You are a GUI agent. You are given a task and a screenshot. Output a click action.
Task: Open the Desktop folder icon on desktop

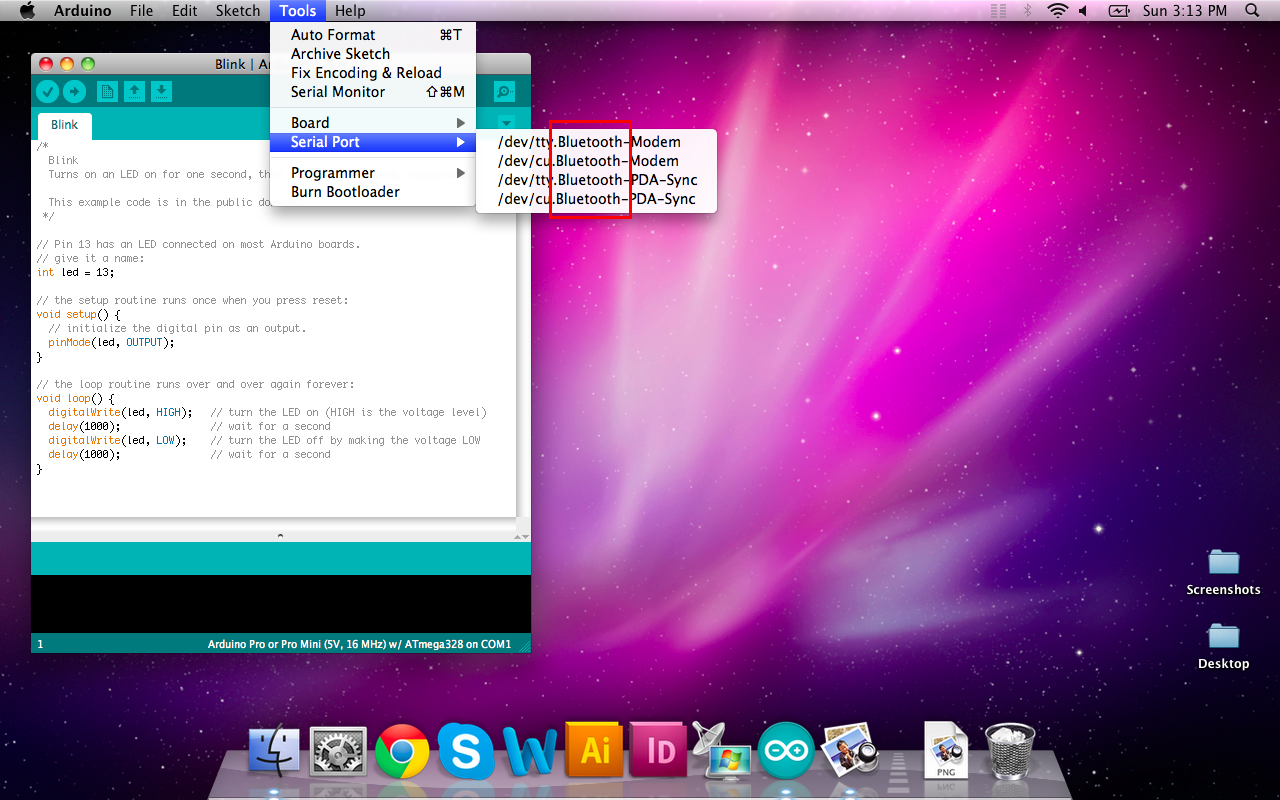(x=1223, y=638)
